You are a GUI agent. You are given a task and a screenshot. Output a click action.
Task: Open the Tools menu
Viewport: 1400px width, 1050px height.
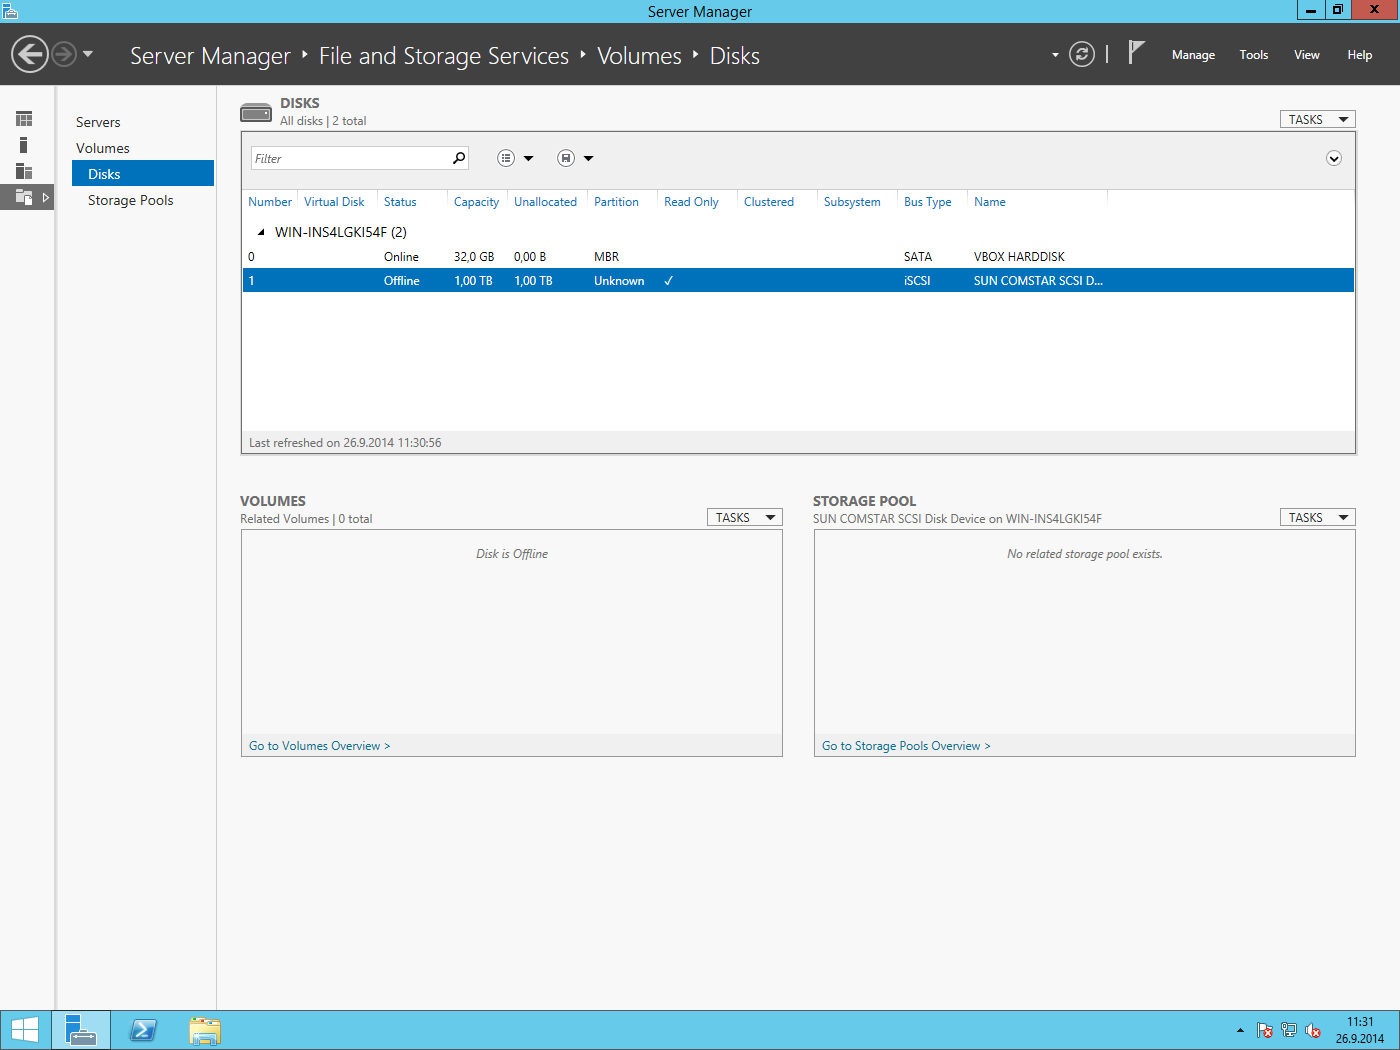1254,55
